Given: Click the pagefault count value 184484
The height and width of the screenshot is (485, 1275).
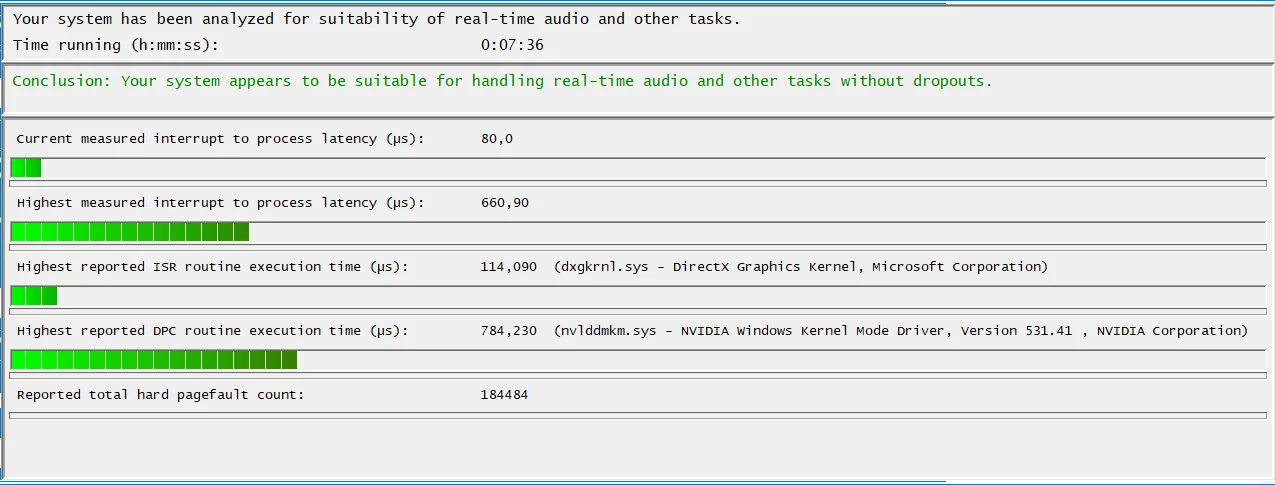Looking at the screenshot, I should pyautogui.click(x=504, y=395).
